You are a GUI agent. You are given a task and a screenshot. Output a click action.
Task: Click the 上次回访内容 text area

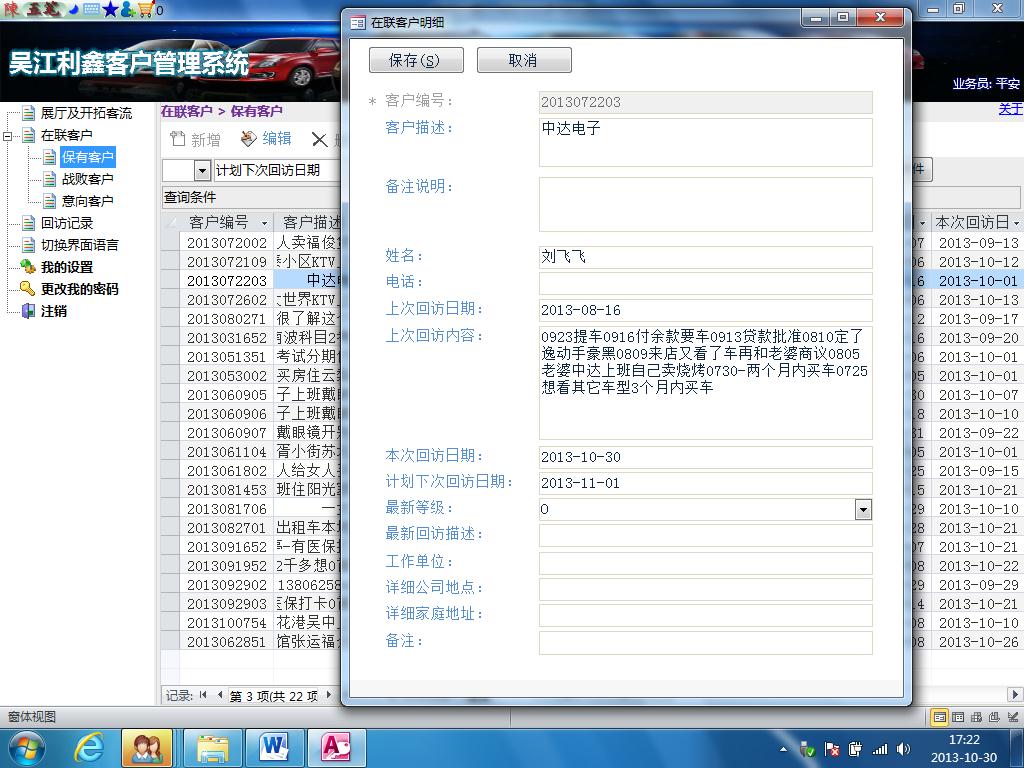(x=705, y=383)
